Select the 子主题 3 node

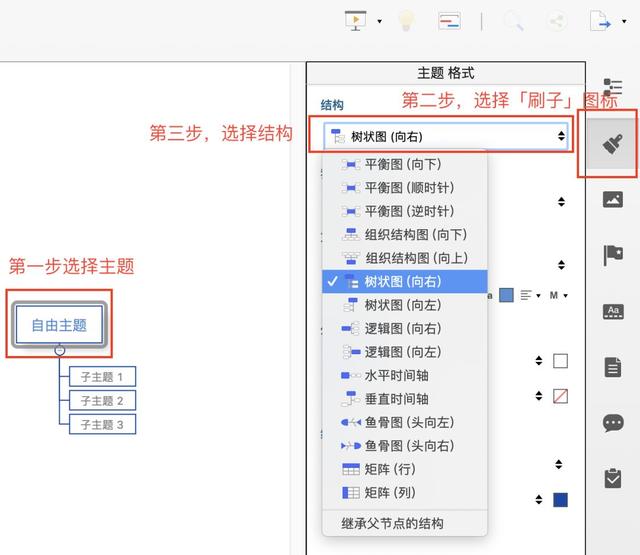[102, 424]
